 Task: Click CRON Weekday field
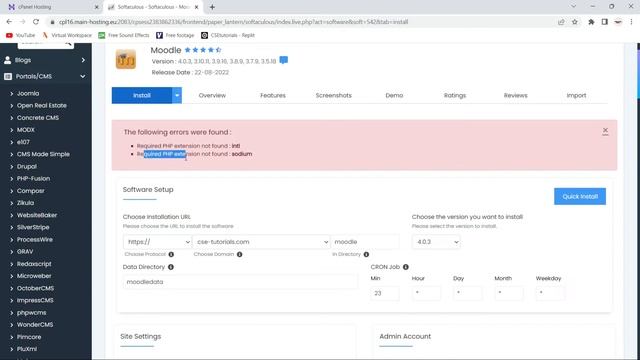point(550,293)
